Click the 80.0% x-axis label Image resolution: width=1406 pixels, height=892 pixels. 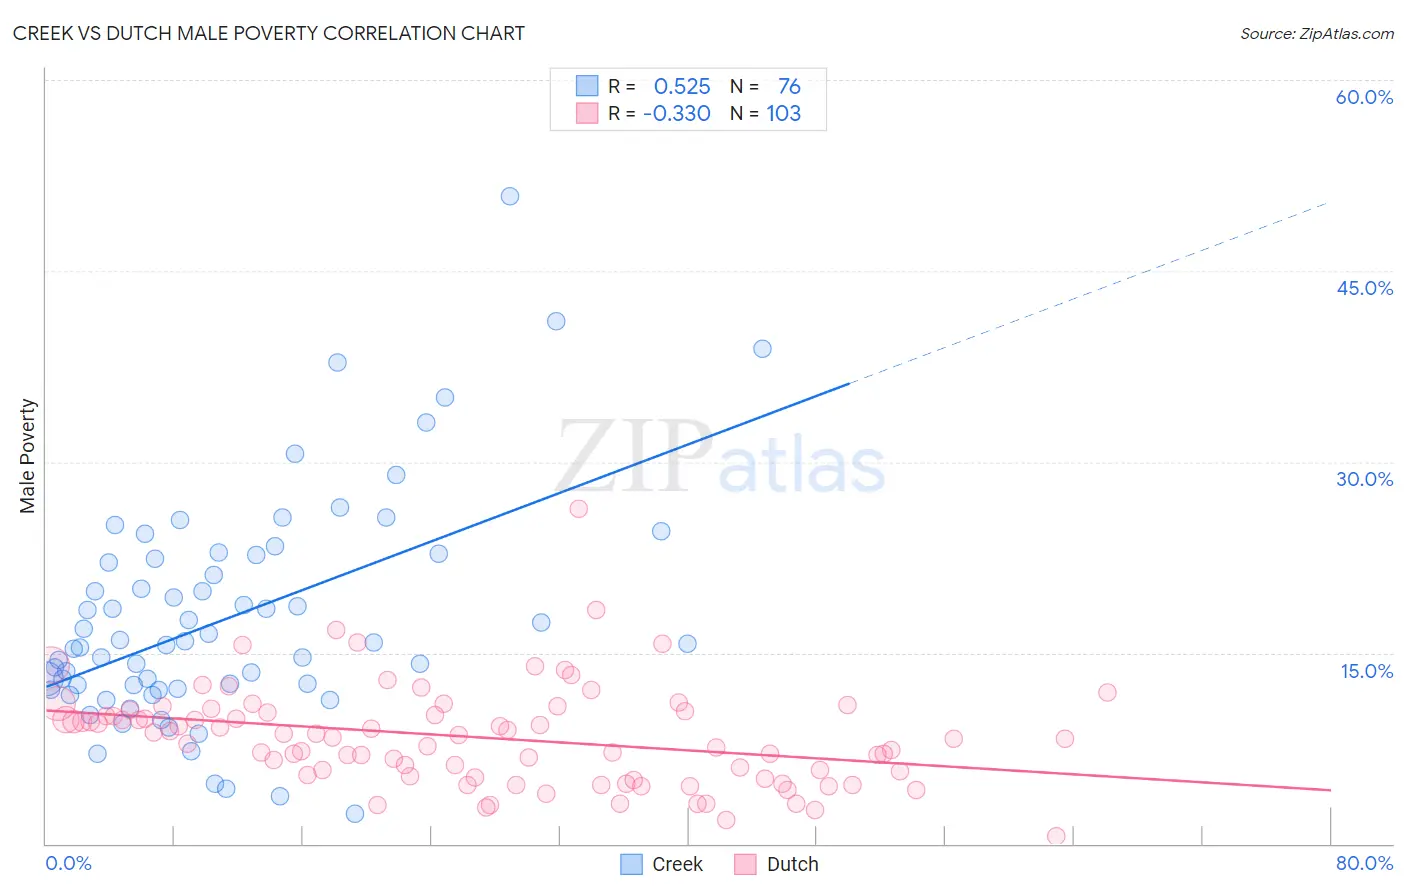pyautogui.click(x=1364, y=863)
